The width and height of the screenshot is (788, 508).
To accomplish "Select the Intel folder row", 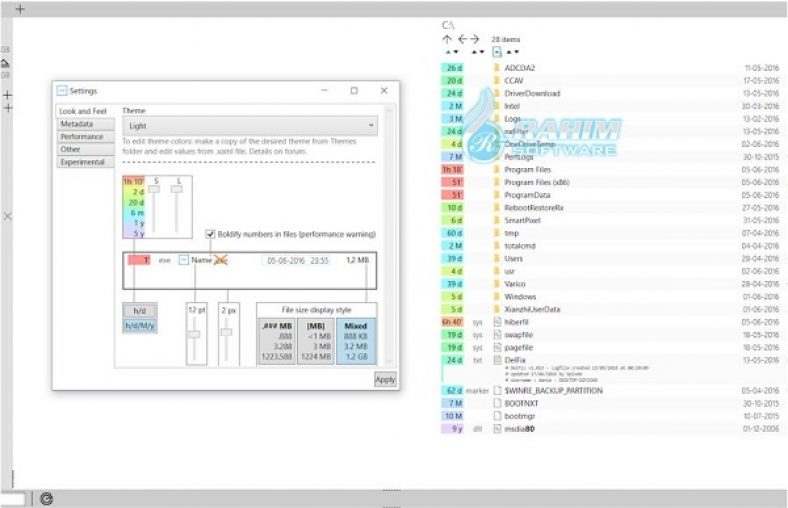I will coord(610,106).
